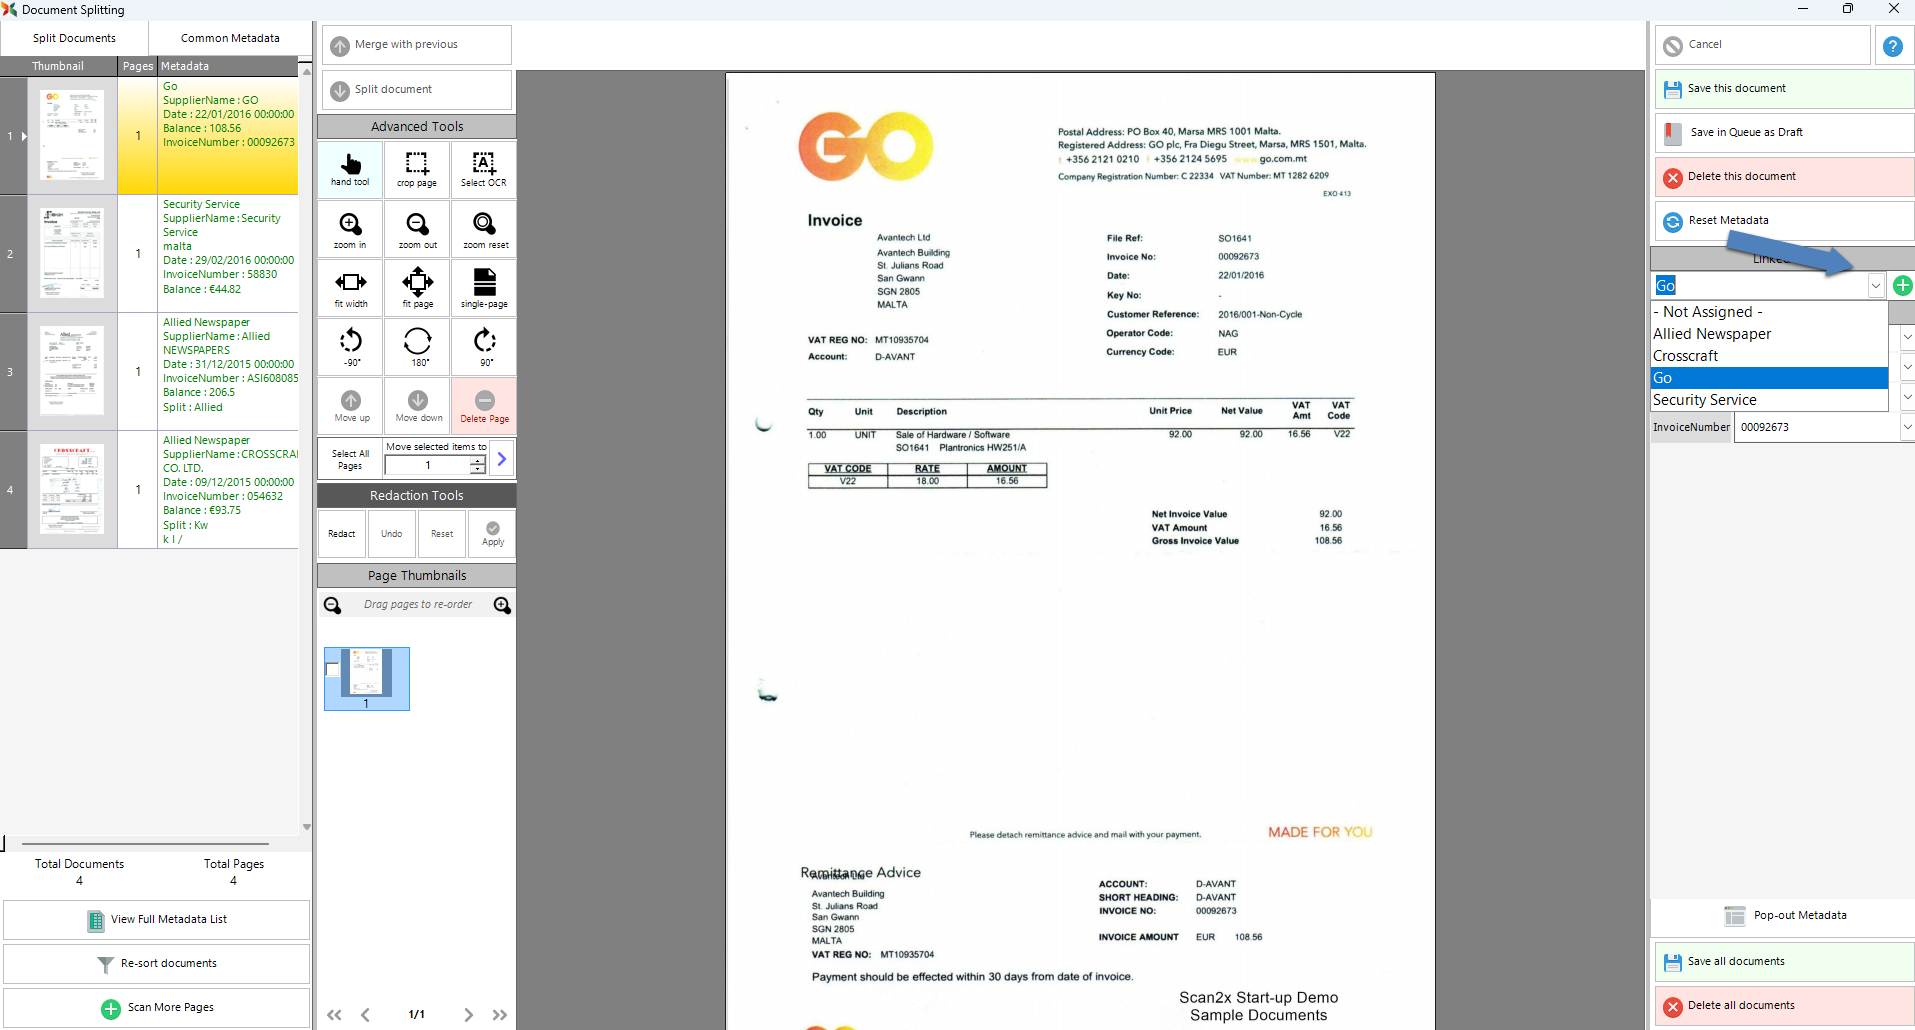Delete the current page
1915x1030 pixels.
tap(484, 405)
